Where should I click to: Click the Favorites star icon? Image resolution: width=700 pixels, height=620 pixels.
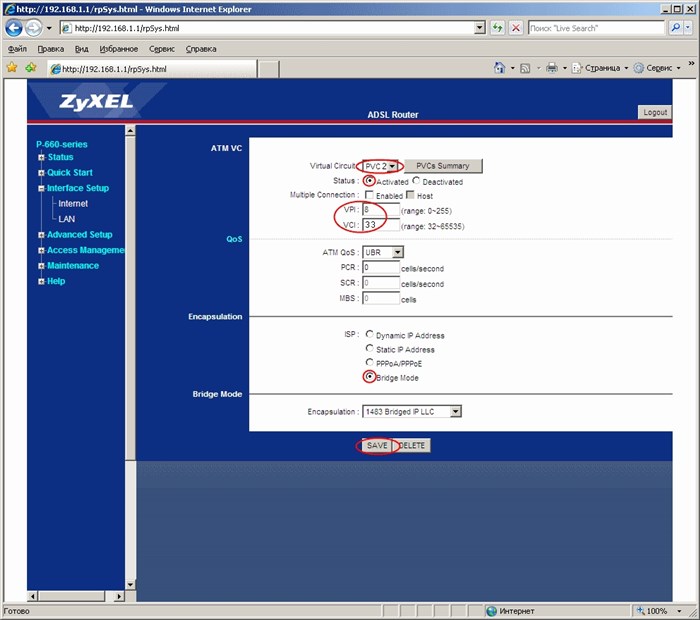[12, 67]
